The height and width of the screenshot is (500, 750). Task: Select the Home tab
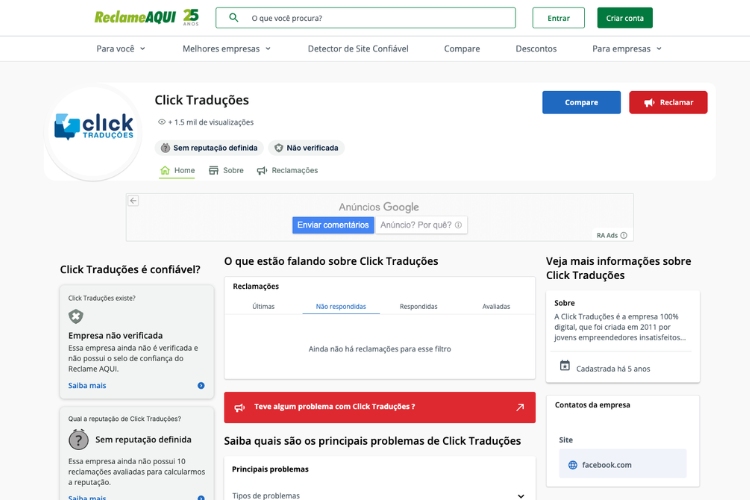(x=177, y=170)
